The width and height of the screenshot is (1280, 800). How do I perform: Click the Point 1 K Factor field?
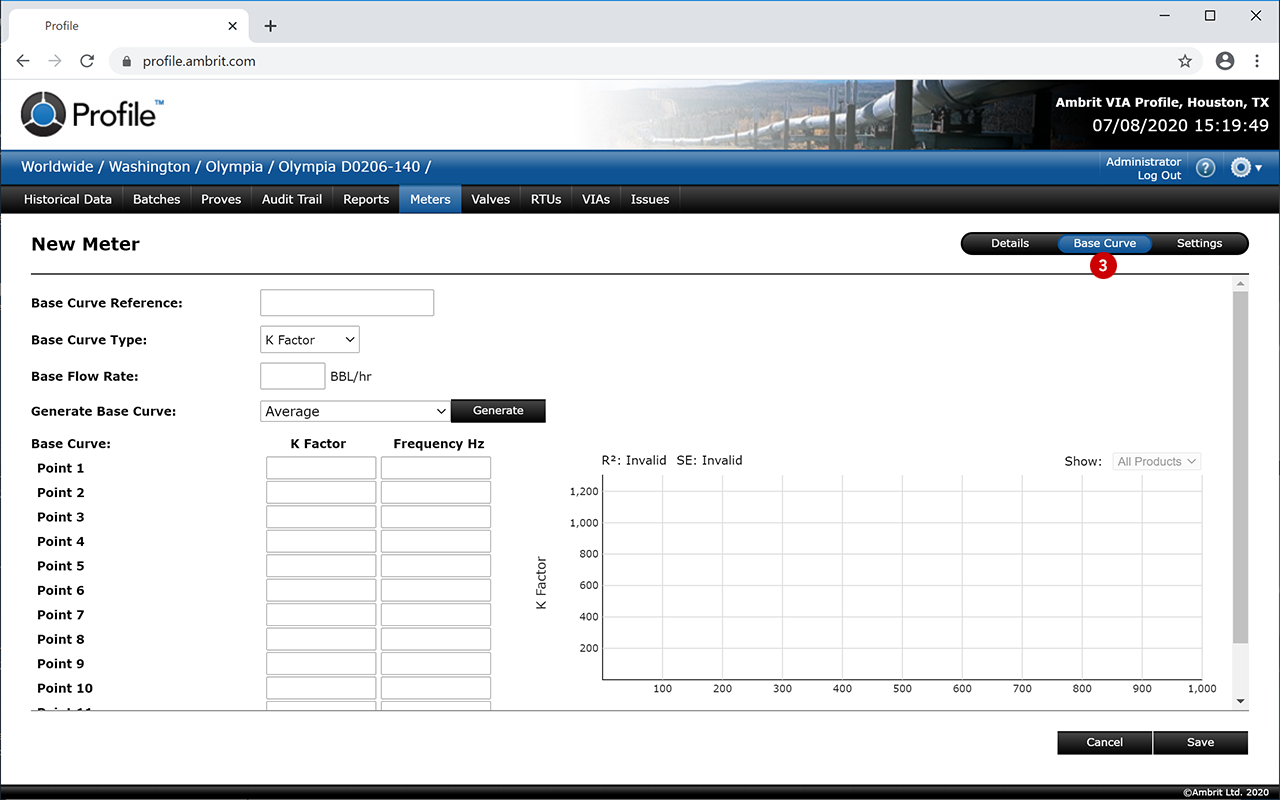tap(321, 468)
